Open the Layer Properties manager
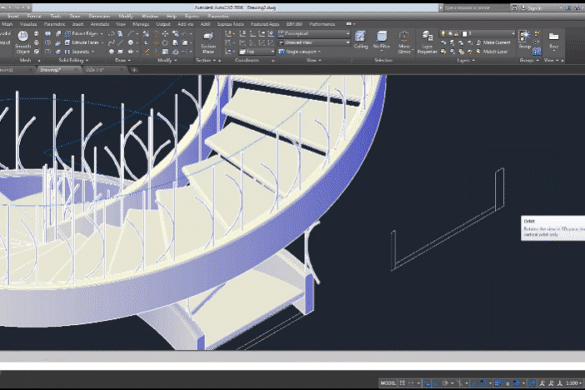This screenshot has height=390, width=585. click(427, 42)
